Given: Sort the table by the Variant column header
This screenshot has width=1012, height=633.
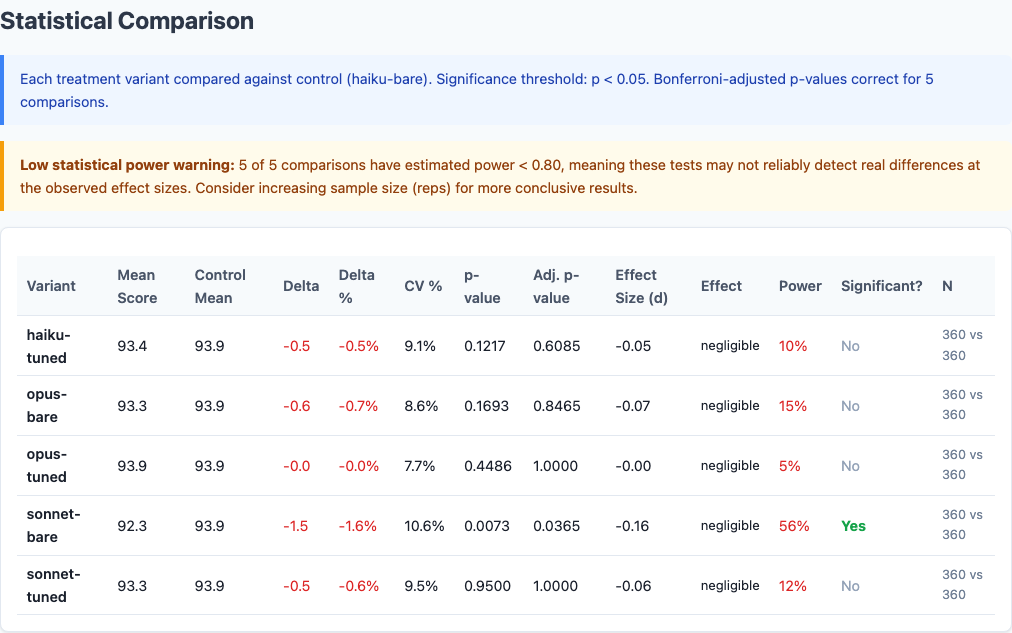Looking at the screenshot, I should click(x=51, y=285).
